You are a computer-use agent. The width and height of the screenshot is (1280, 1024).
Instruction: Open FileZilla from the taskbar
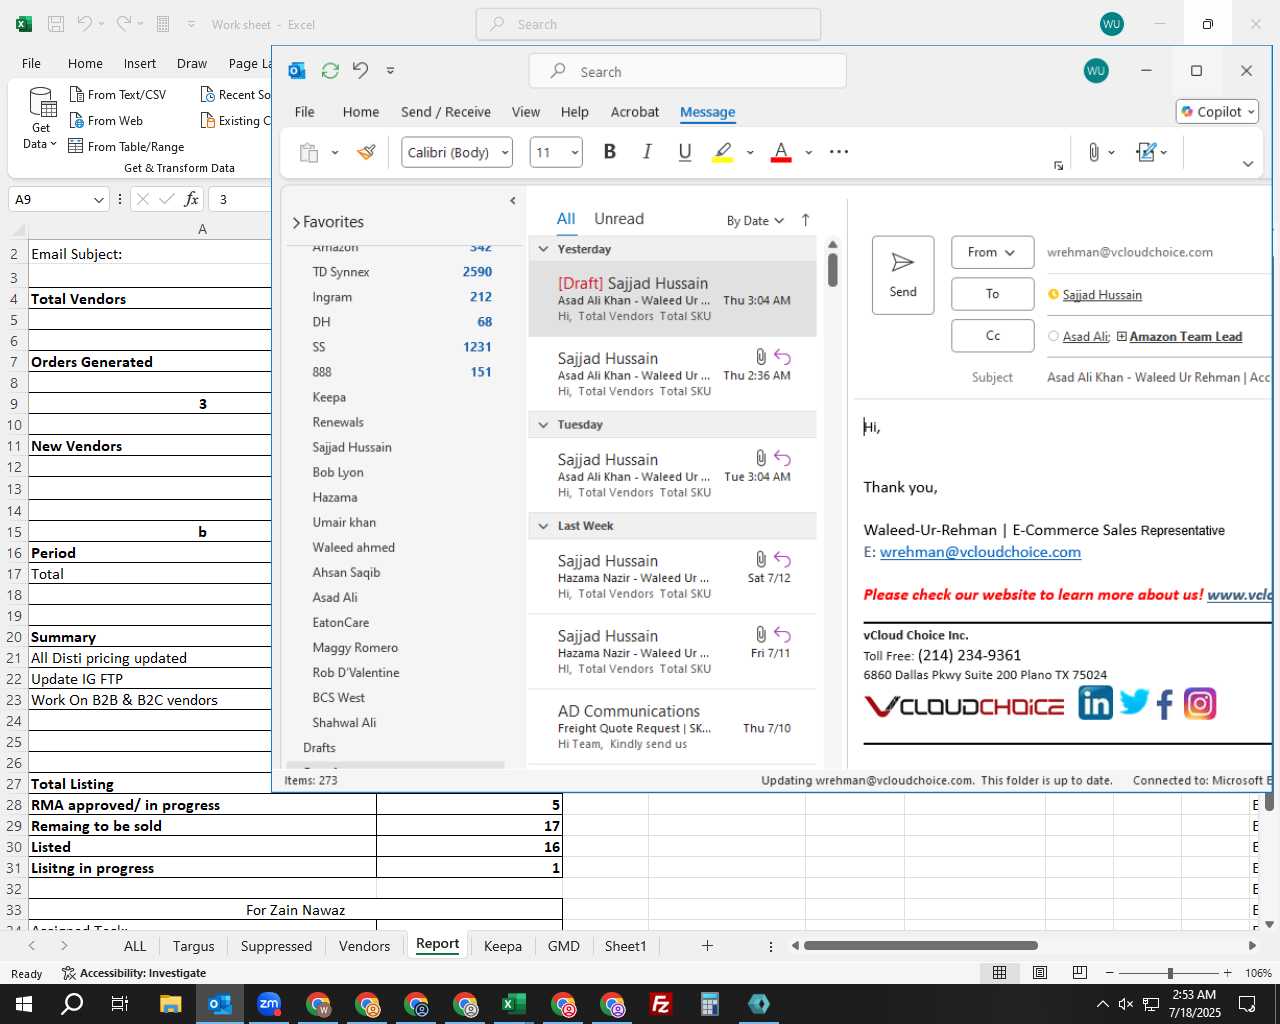(660, 1004)
